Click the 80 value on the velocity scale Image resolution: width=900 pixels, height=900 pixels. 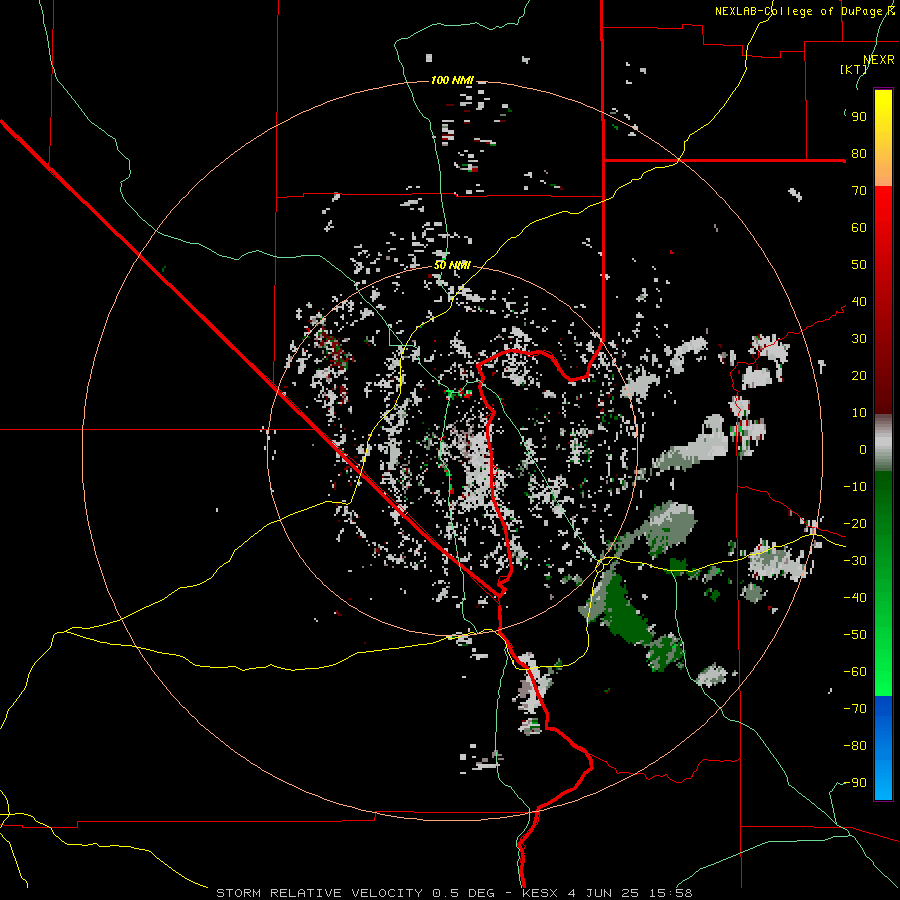(859, 154)
